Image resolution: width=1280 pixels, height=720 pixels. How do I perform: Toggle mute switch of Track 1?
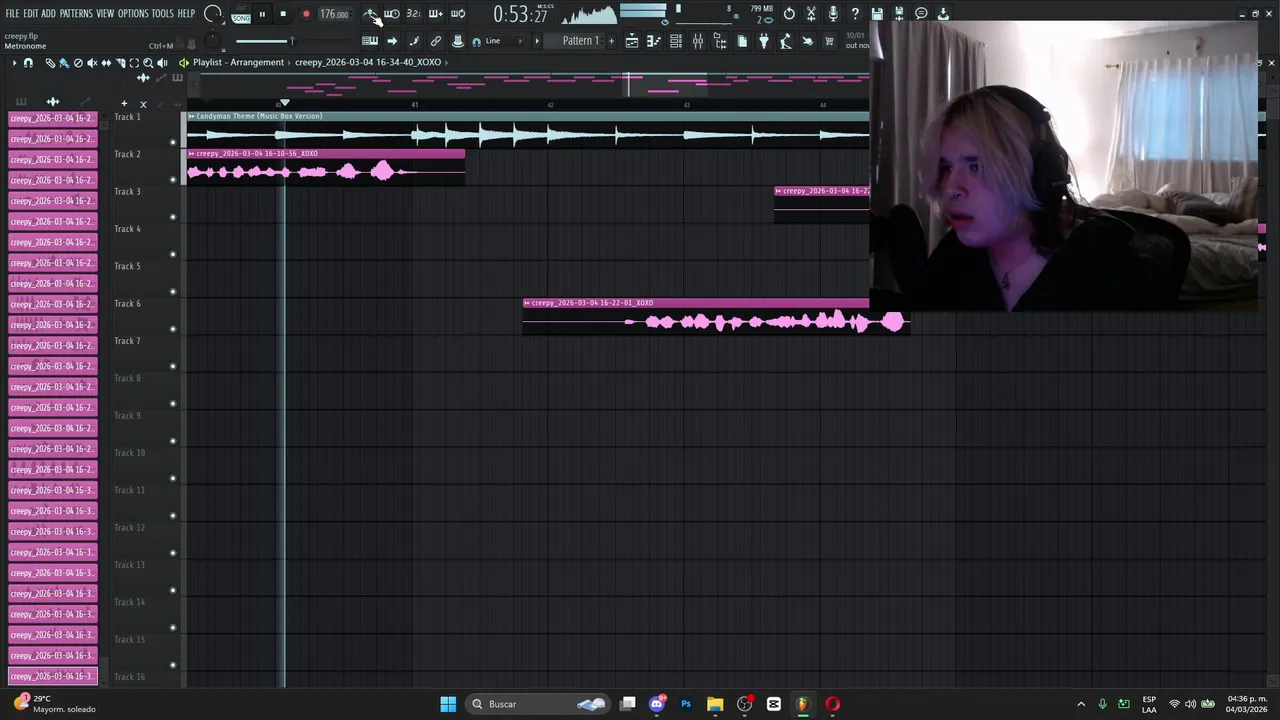coord(173,142)
